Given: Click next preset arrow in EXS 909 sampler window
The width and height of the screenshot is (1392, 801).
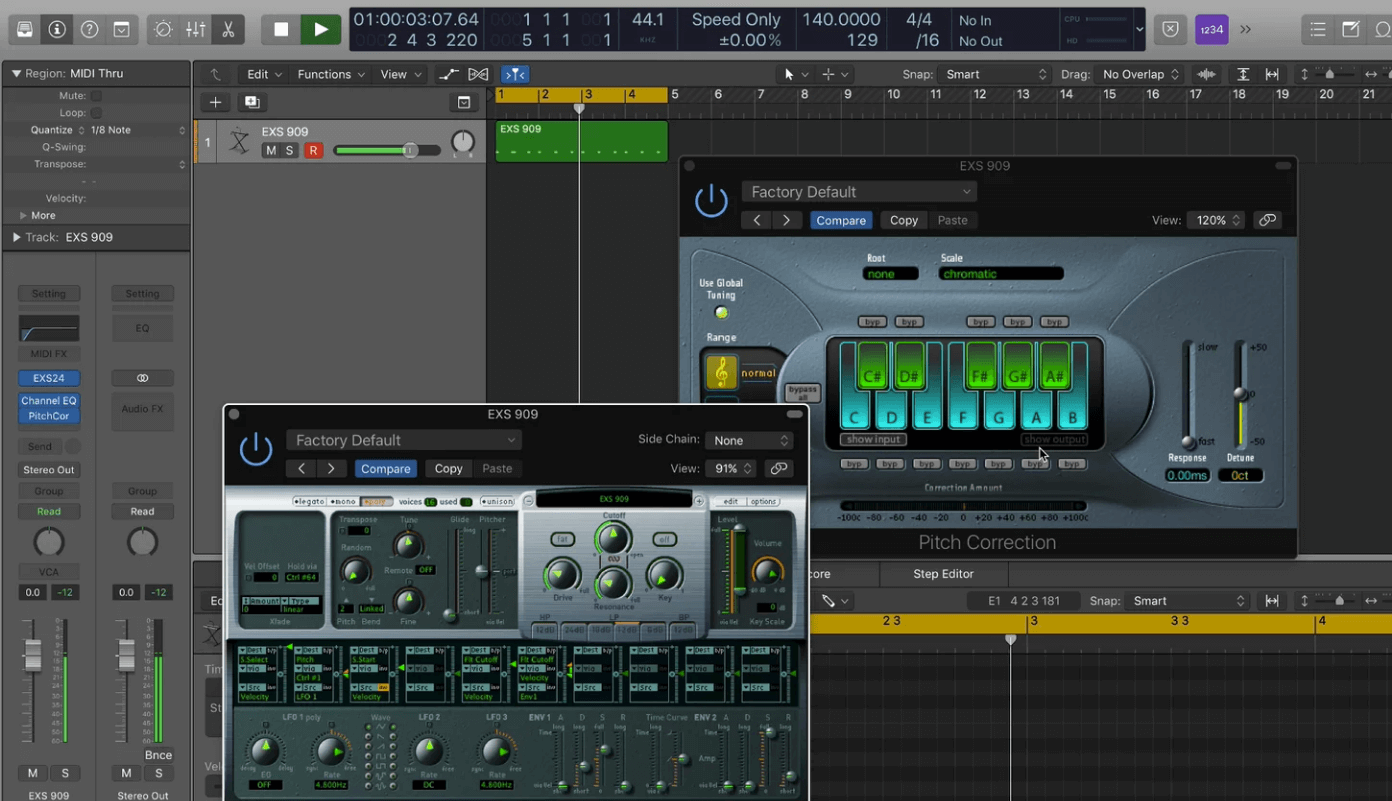Looking at the screenshot, I should click(331, 468).
